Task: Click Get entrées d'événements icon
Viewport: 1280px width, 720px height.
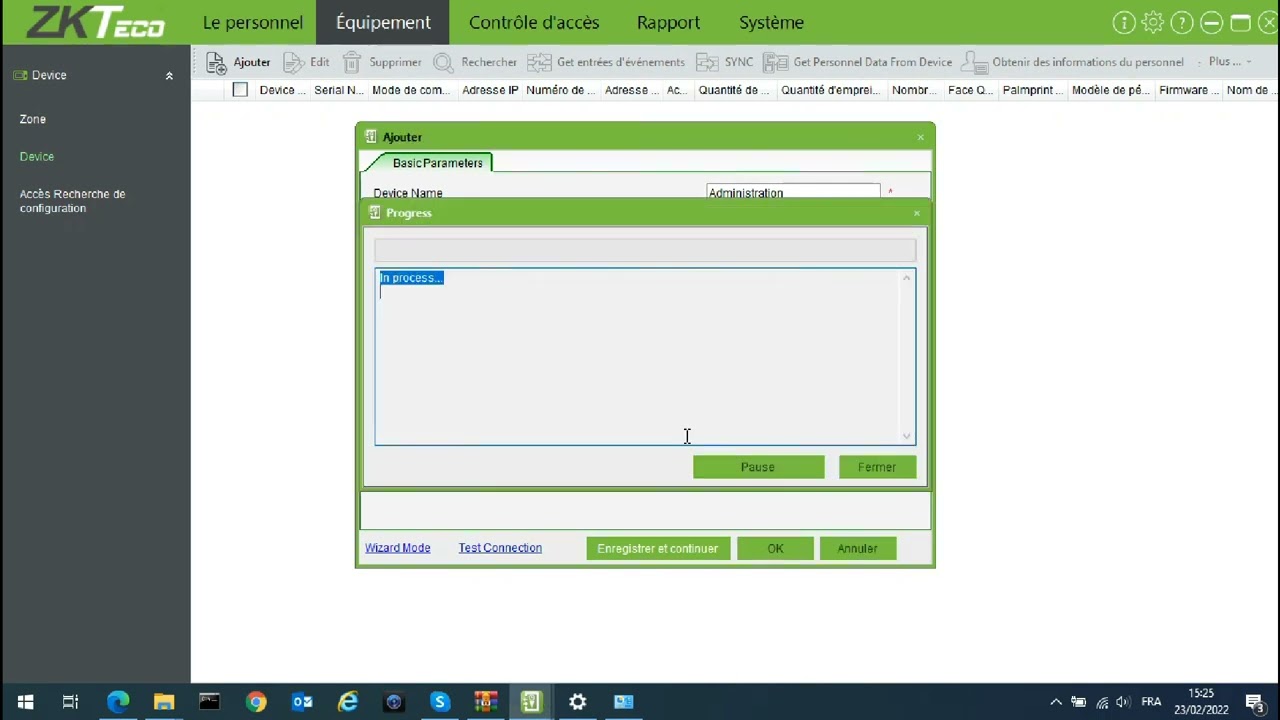Action: point(539,62)
